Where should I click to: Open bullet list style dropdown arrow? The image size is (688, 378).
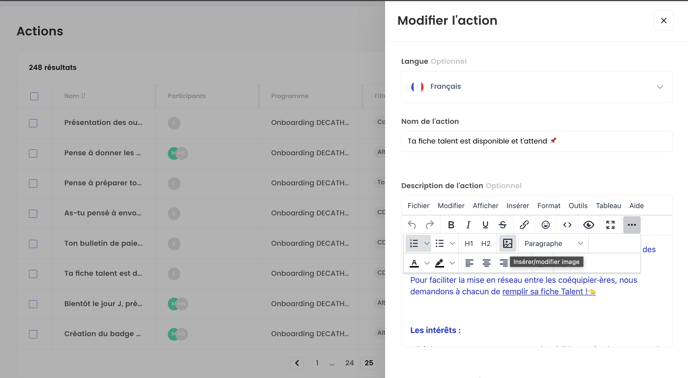point(452,243)
